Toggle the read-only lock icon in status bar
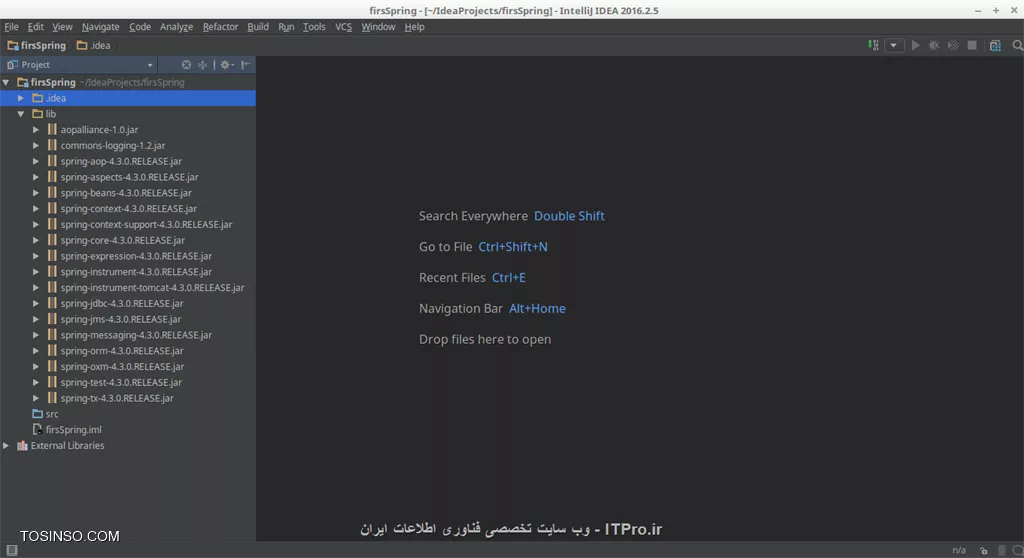Screen dimensions: 1024x558 click(x=984, y=550)
